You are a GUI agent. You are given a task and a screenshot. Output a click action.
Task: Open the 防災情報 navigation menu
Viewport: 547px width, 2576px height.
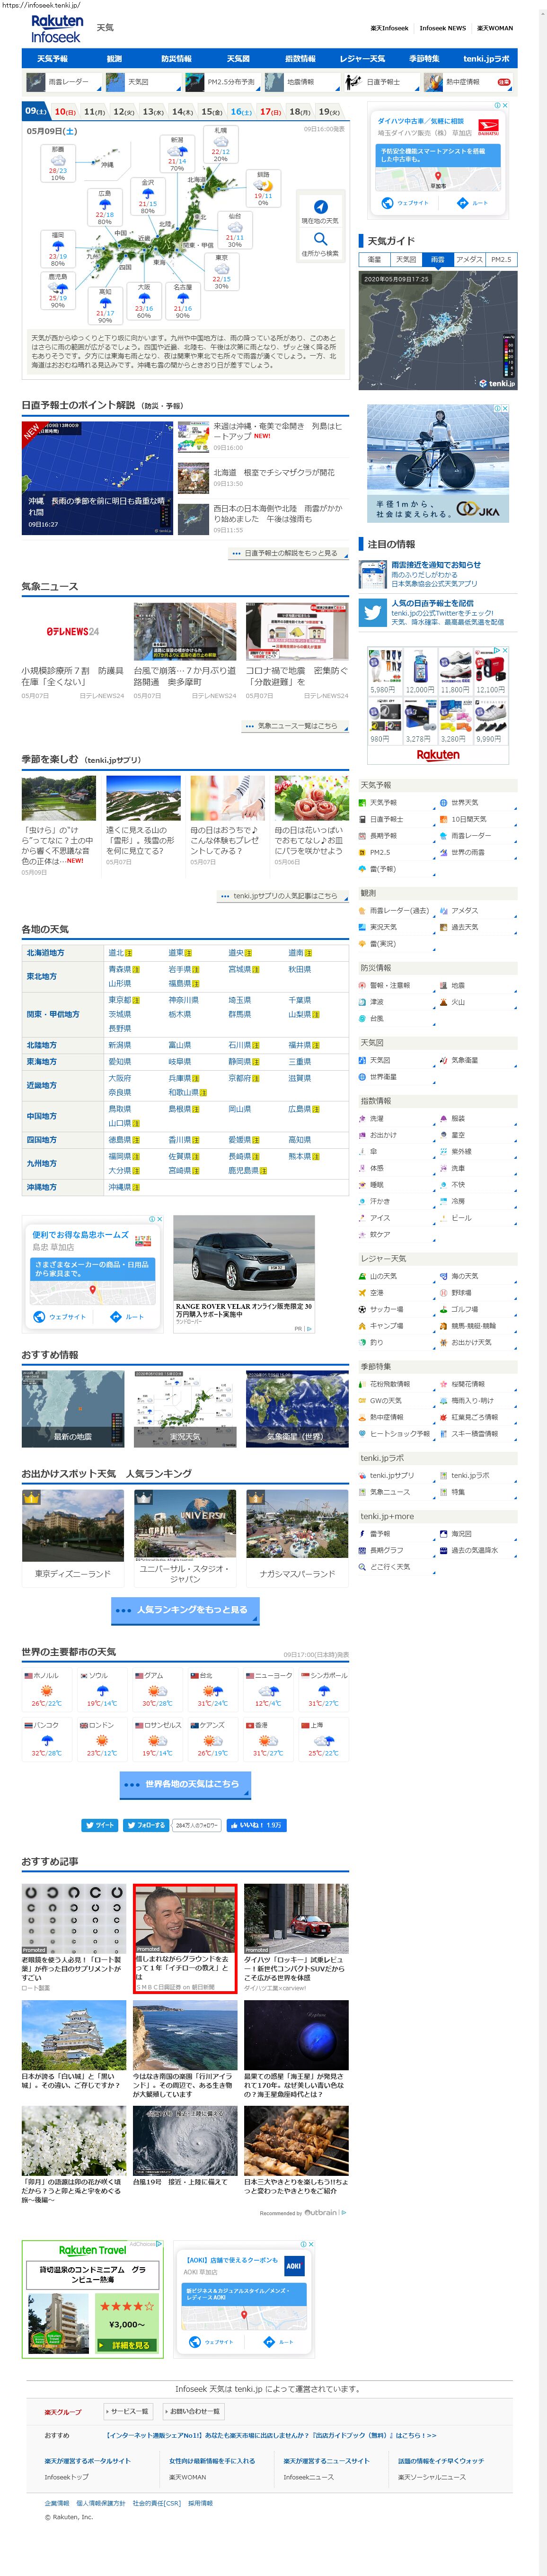[176, 59]
